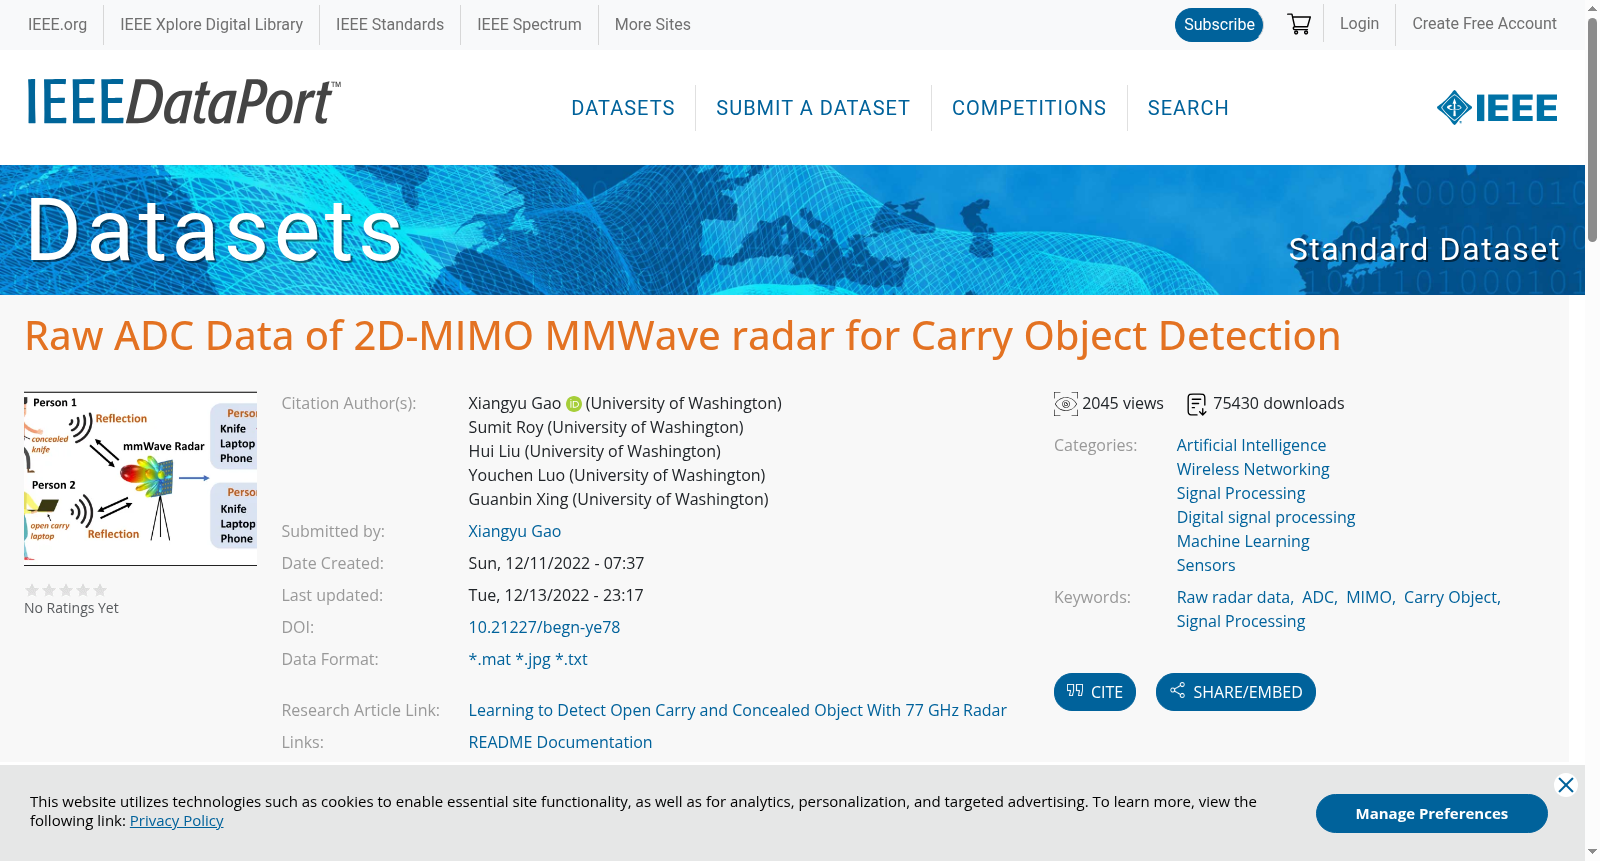The image size is (1600, 861).
Task: Click the *.mat *.jpg *.txt data format text
Action: pyautogui.click(x=528, y=660)
